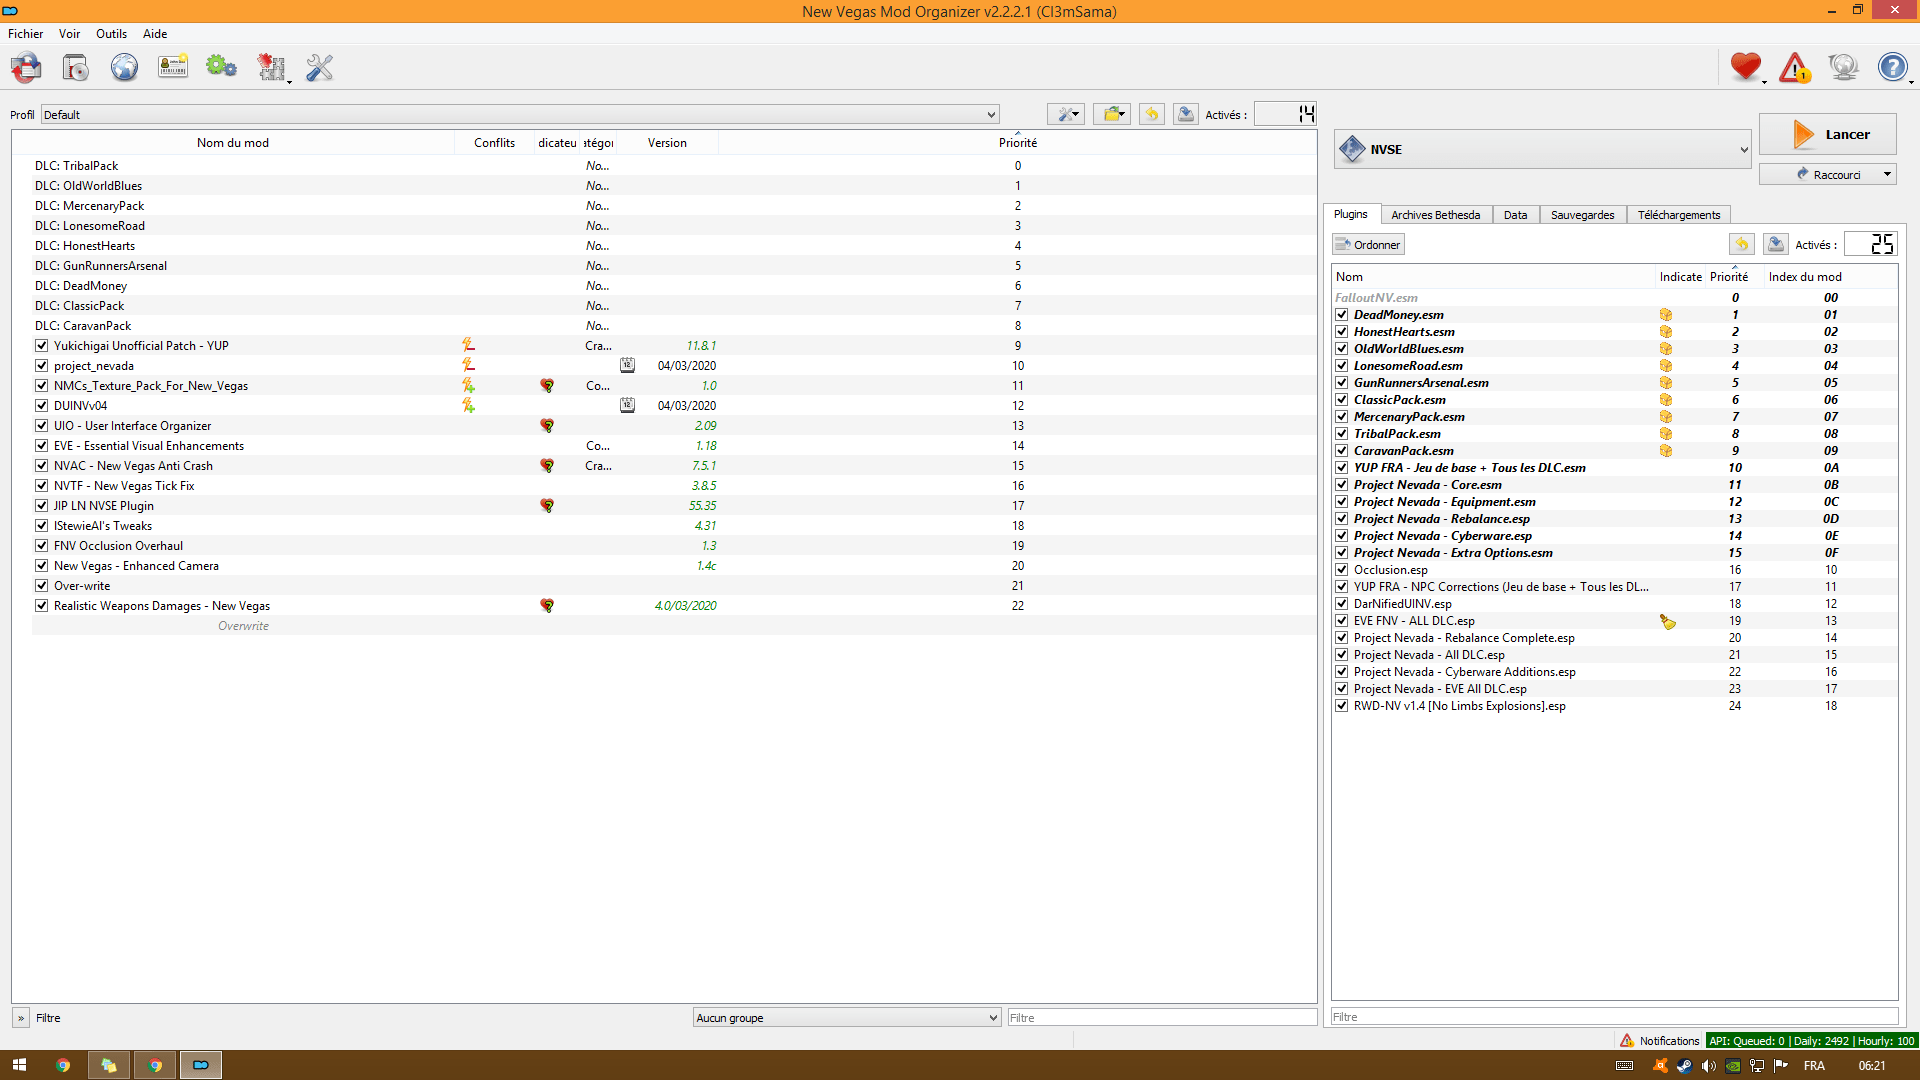This screenshot has height=1080, width=1920.
Task: Expand the filter panel arrow beside Filtre
Action: tap(21, 1018)
